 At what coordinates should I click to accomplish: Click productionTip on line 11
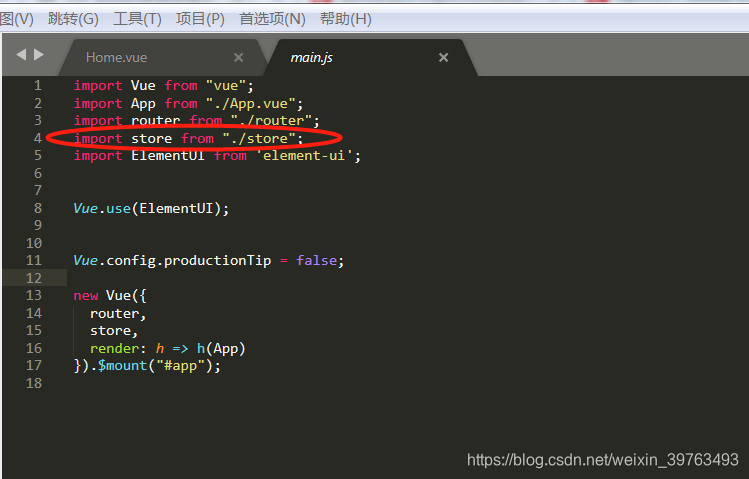pos(218,261)
